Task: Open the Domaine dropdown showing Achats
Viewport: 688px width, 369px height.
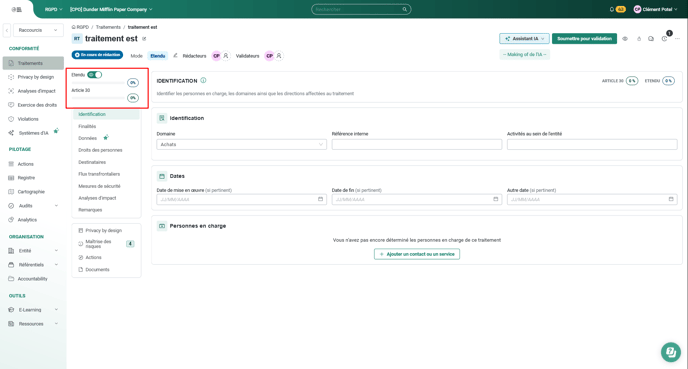Action: 241,144
